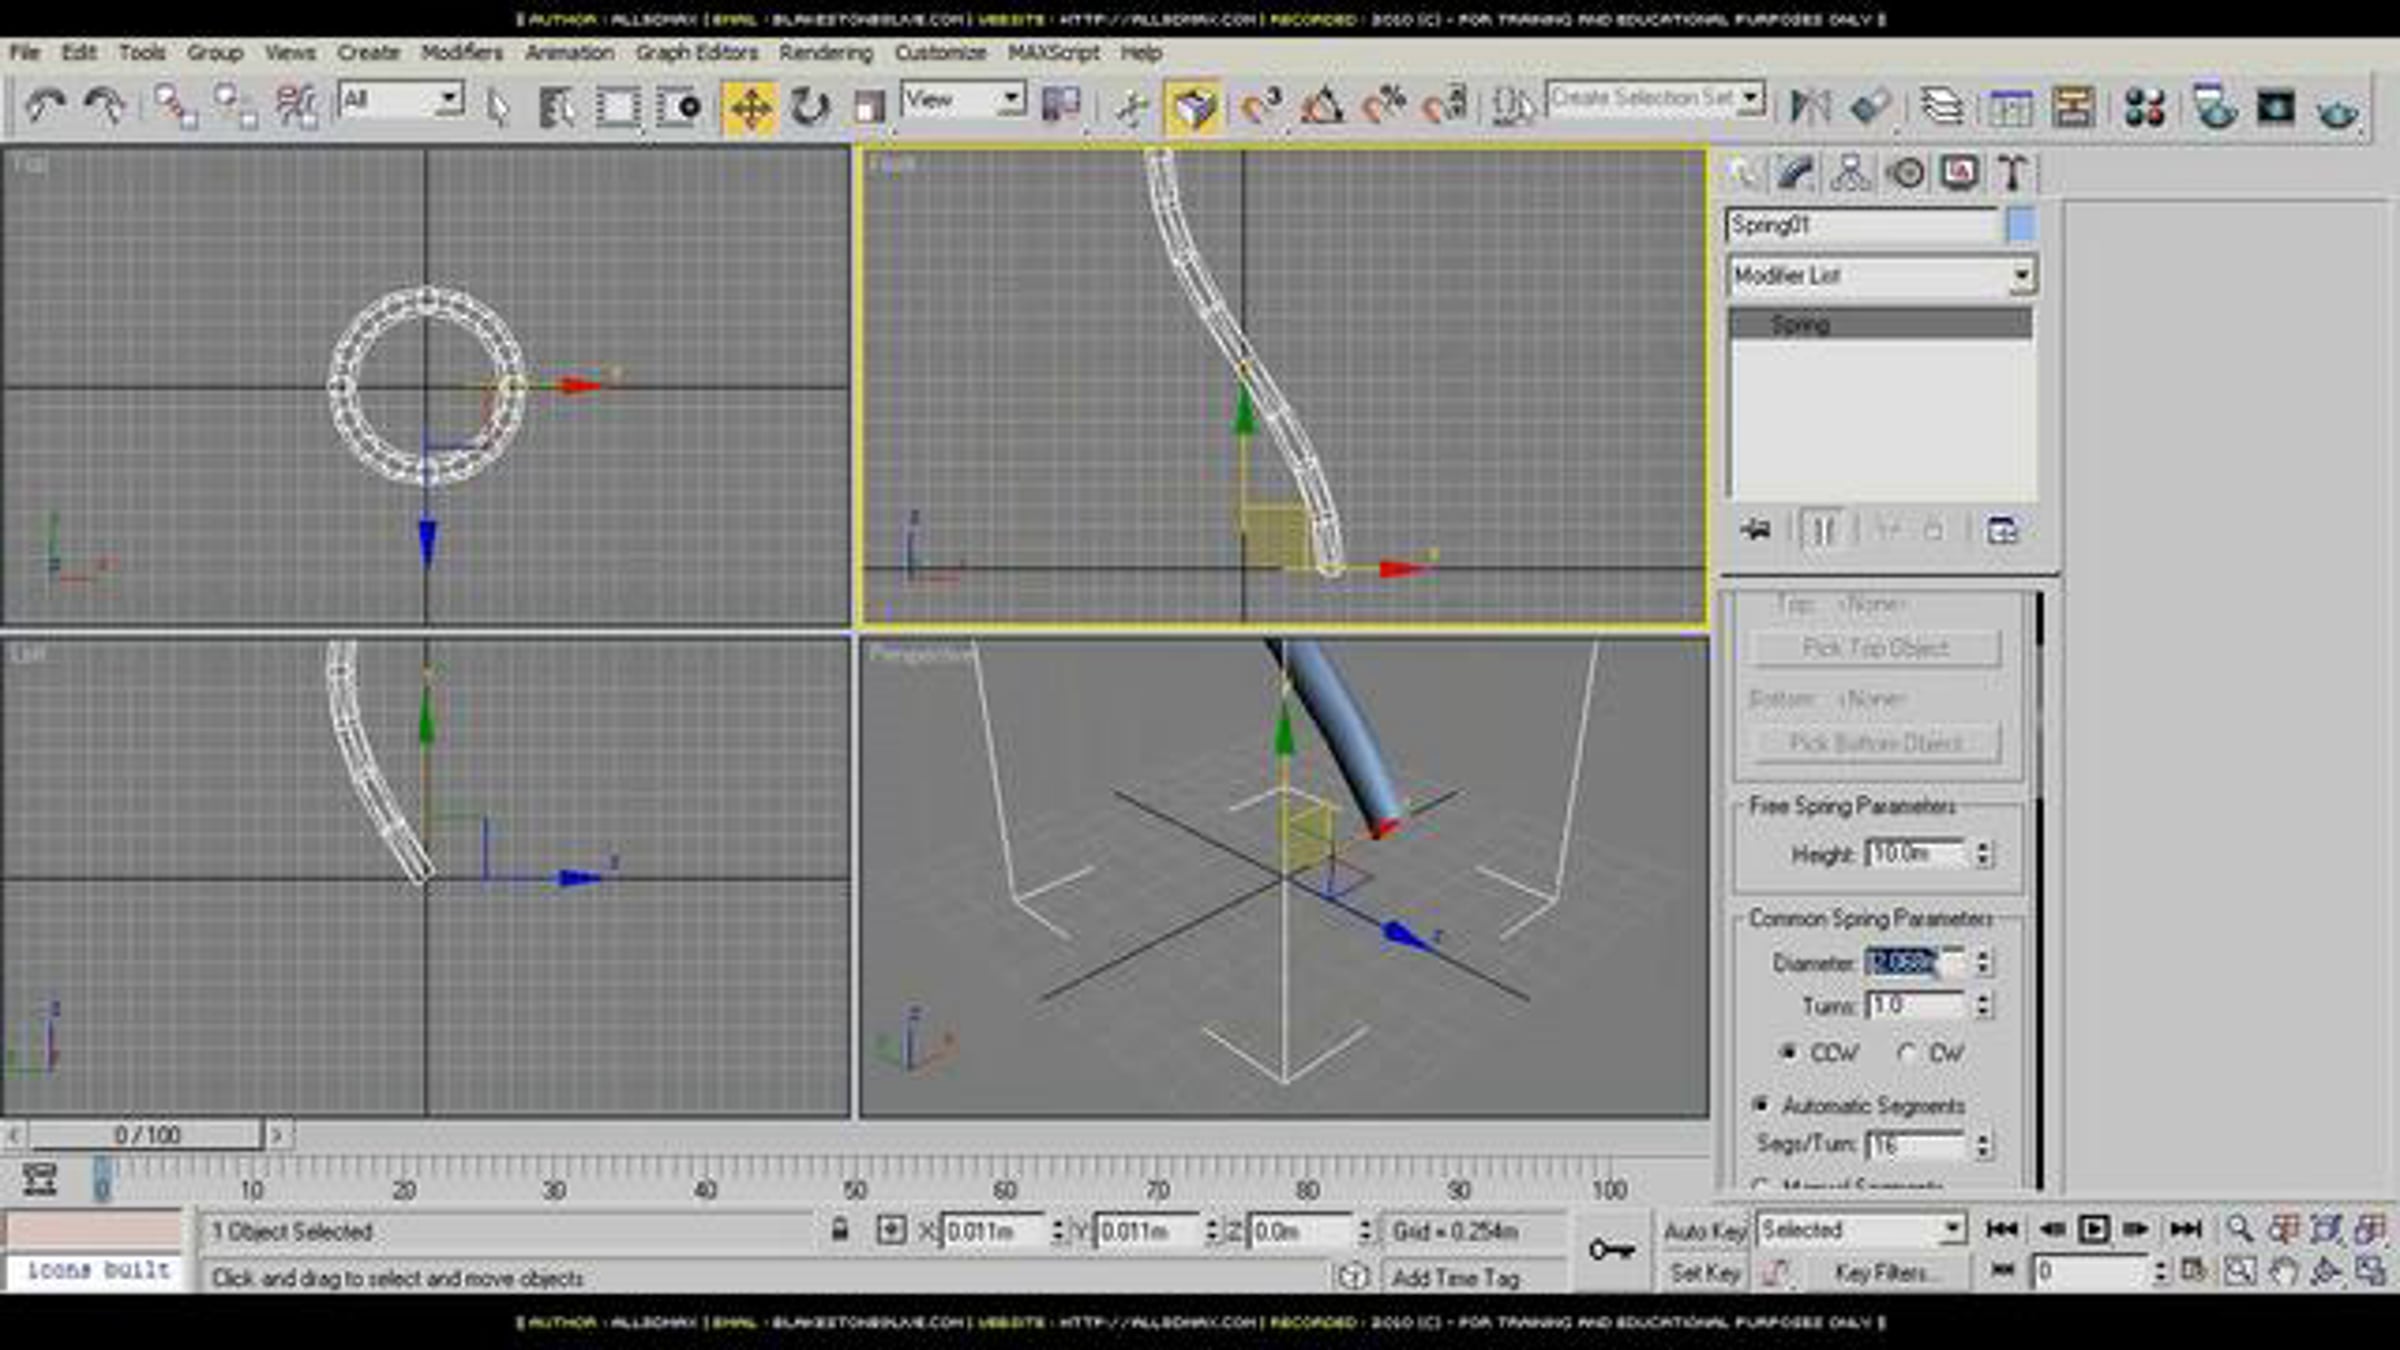Click the Key Filters button

[1886, 1273]
